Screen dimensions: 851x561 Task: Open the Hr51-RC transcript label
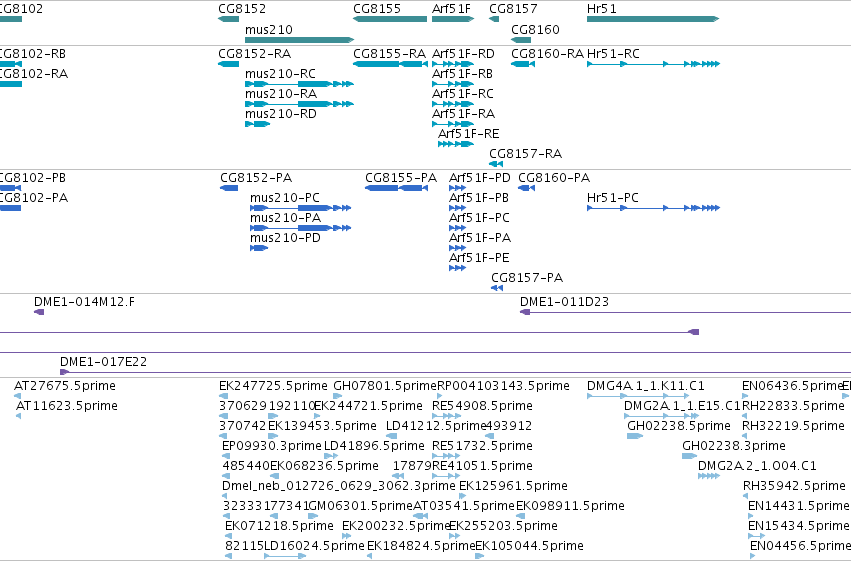(613, 54)
